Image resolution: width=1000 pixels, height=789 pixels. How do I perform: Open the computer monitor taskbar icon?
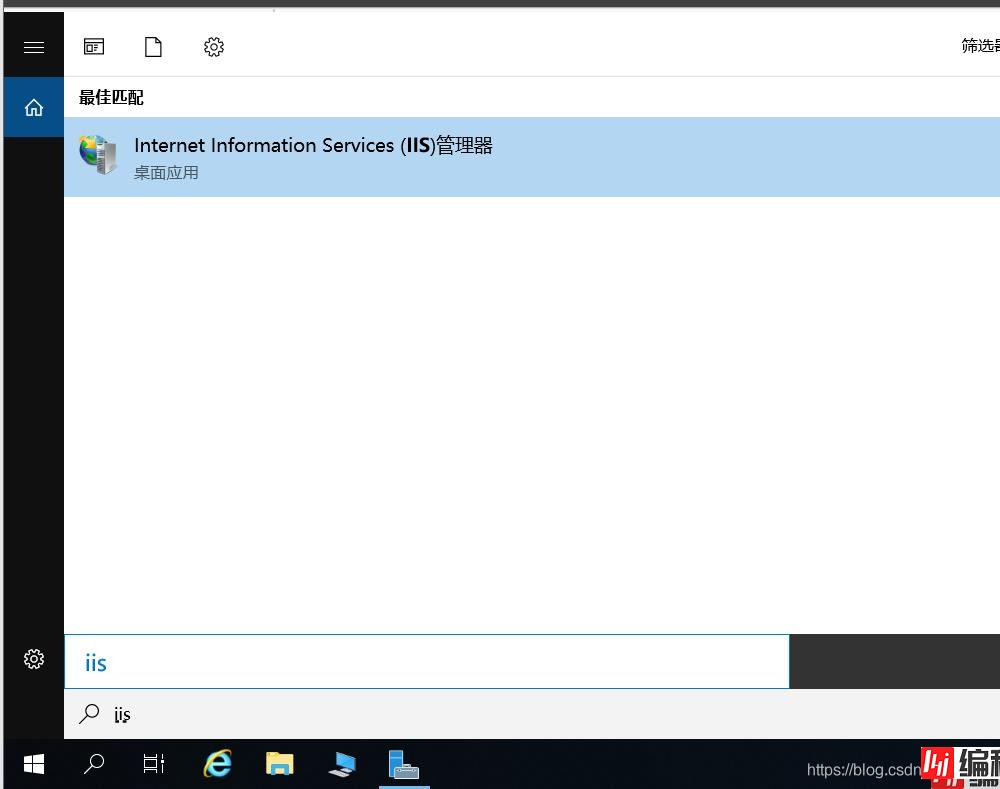click(x=342, y=765)
